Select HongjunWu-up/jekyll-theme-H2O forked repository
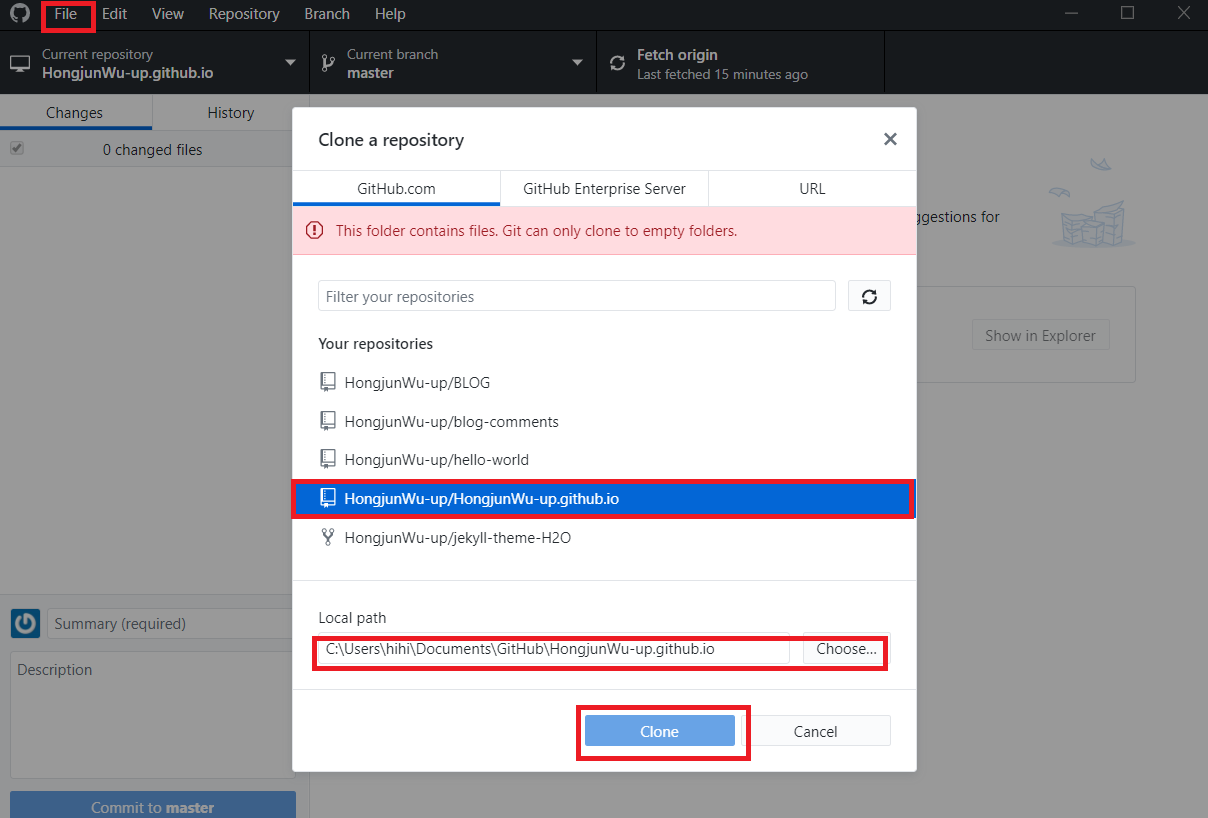This screenshot has width=1208, height=818. click(x=604, y=537)
